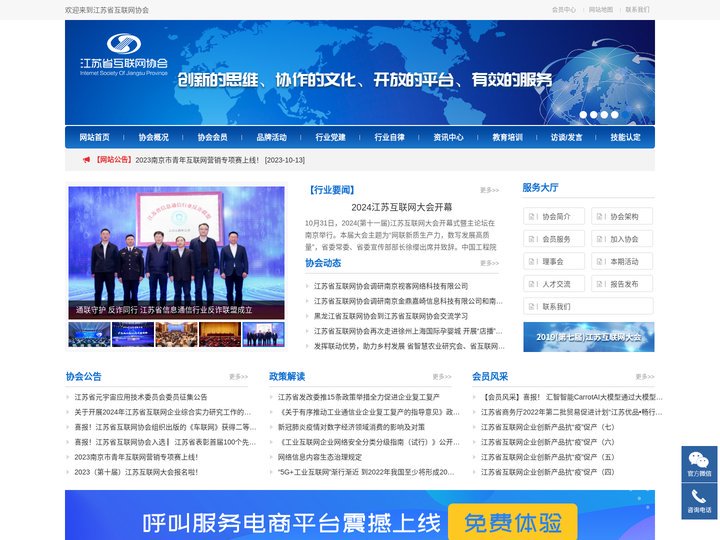Screen dimensions: 720x540
Task: Click the 理事会 service button
Action: [554, 261]
